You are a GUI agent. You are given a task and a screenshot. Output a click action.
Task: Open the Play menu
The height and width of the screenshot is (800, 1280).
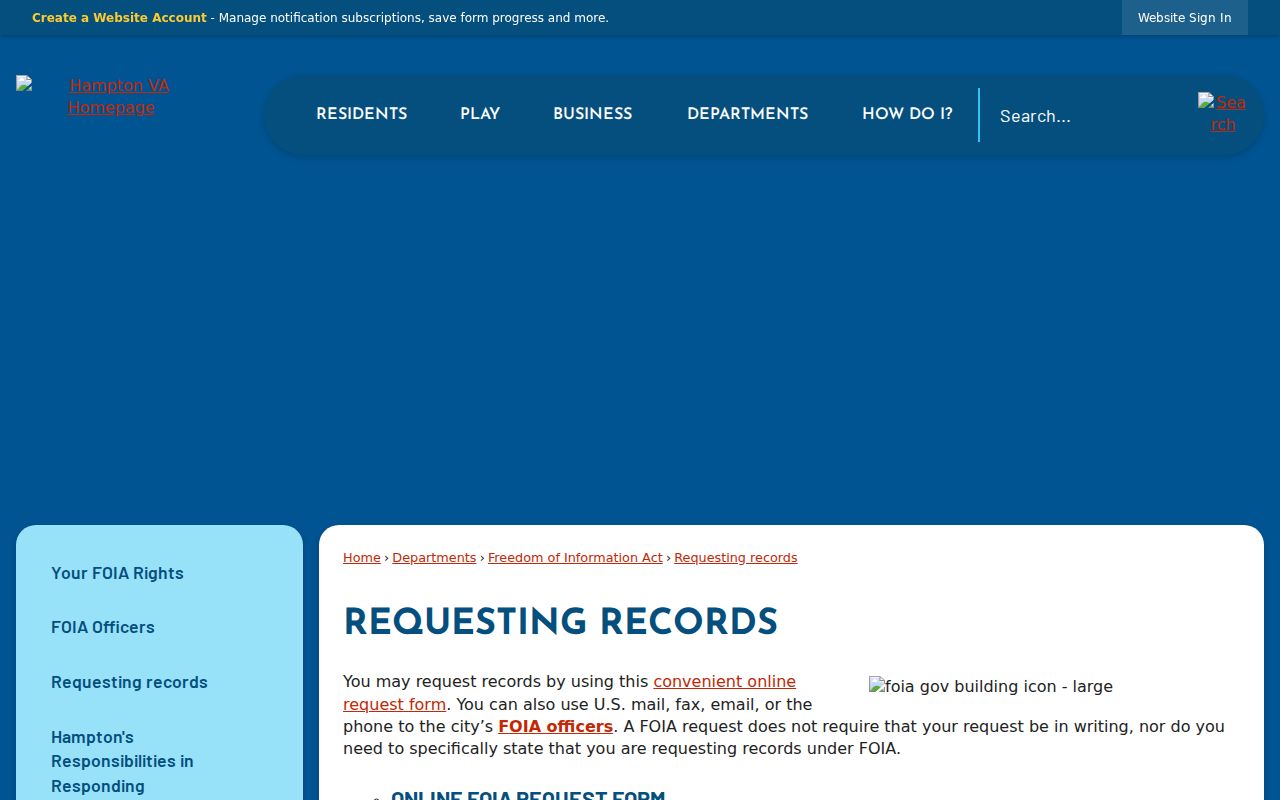pos(480,114)
